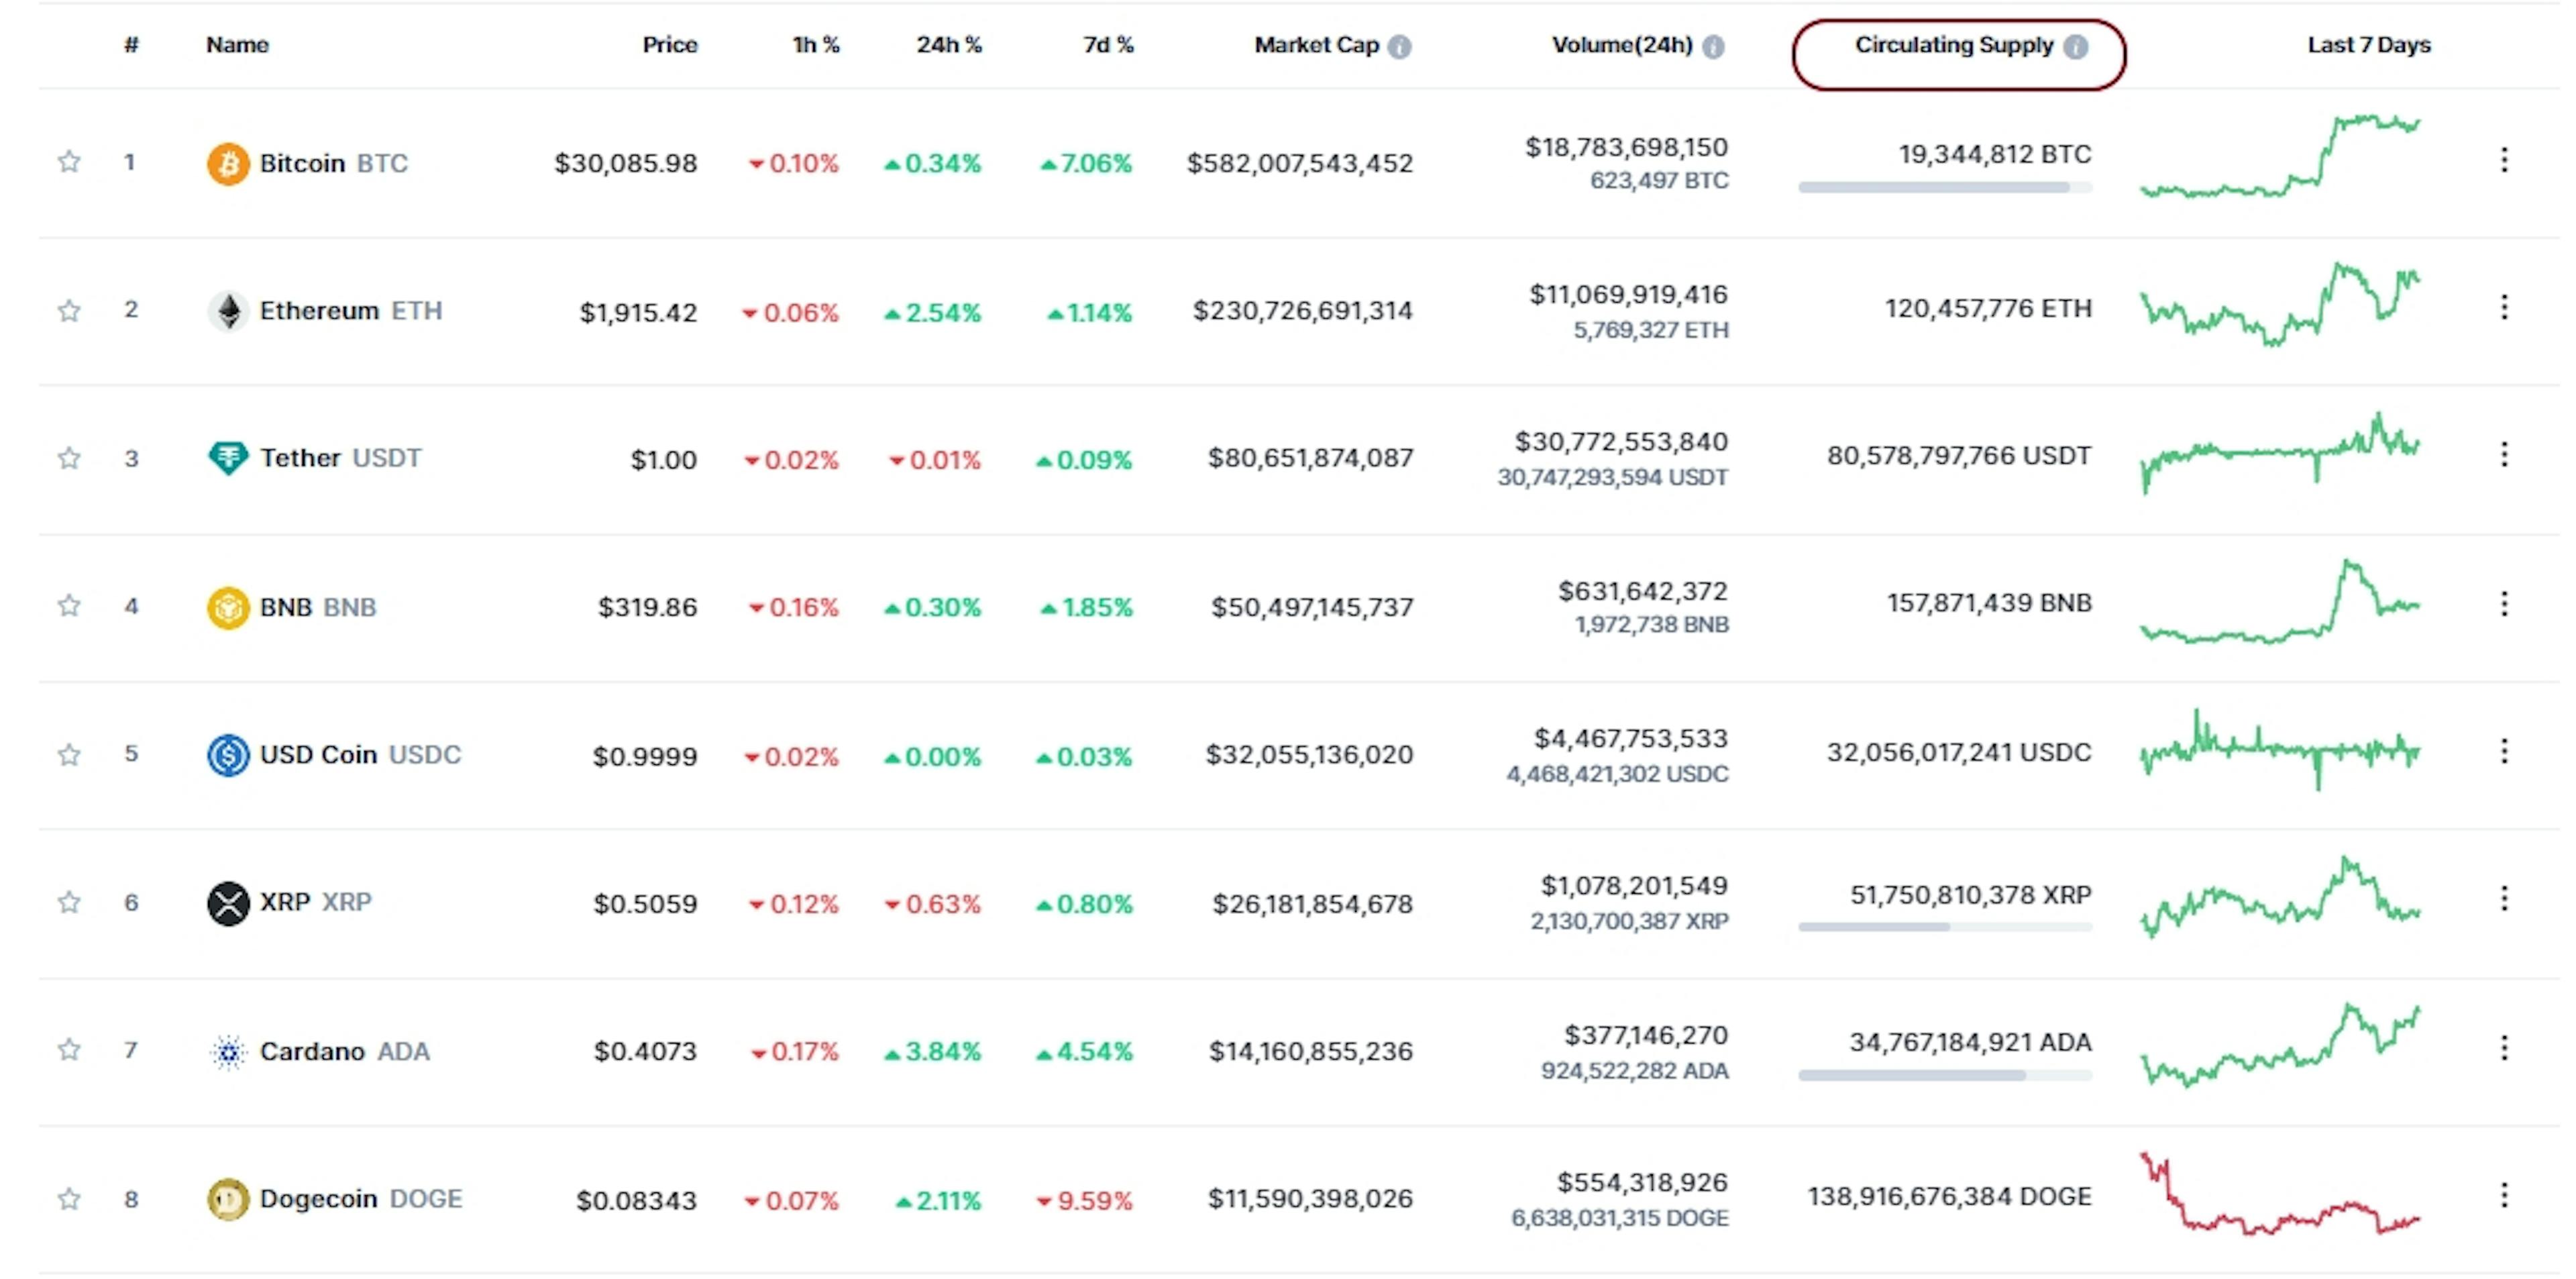
Task: Open the three-dot menu for Cardano row
Action: (2504, 1047)
